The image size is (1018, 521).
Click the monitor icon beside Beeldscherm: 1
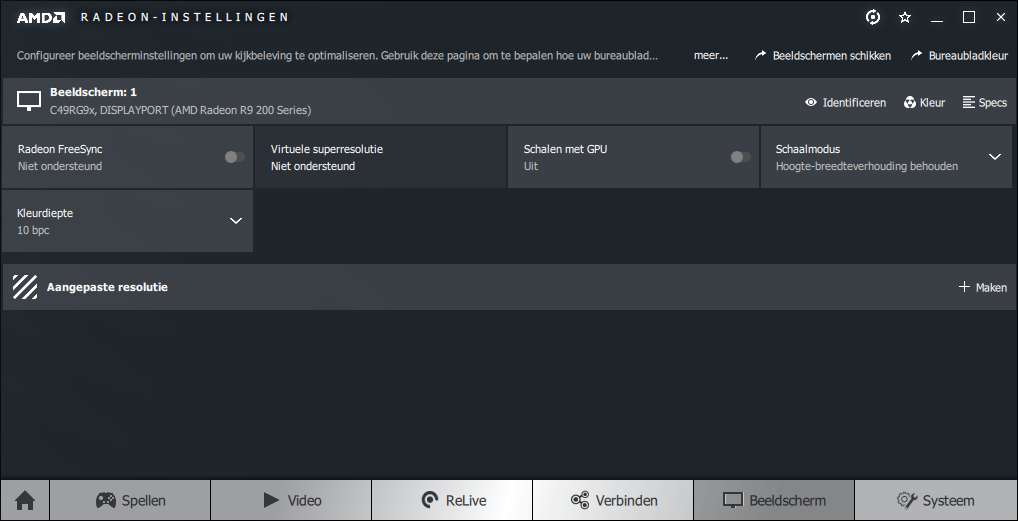point(29,100)
